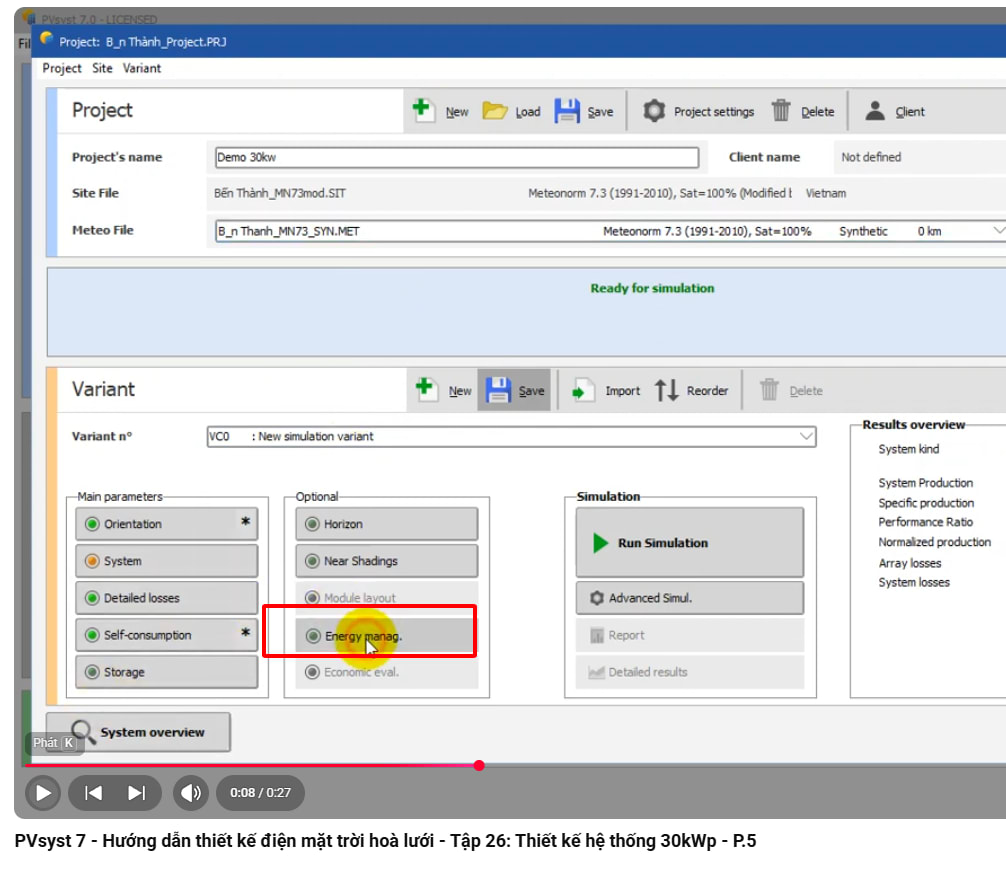
Task: Open the Project menu
Action: point(62,68)
